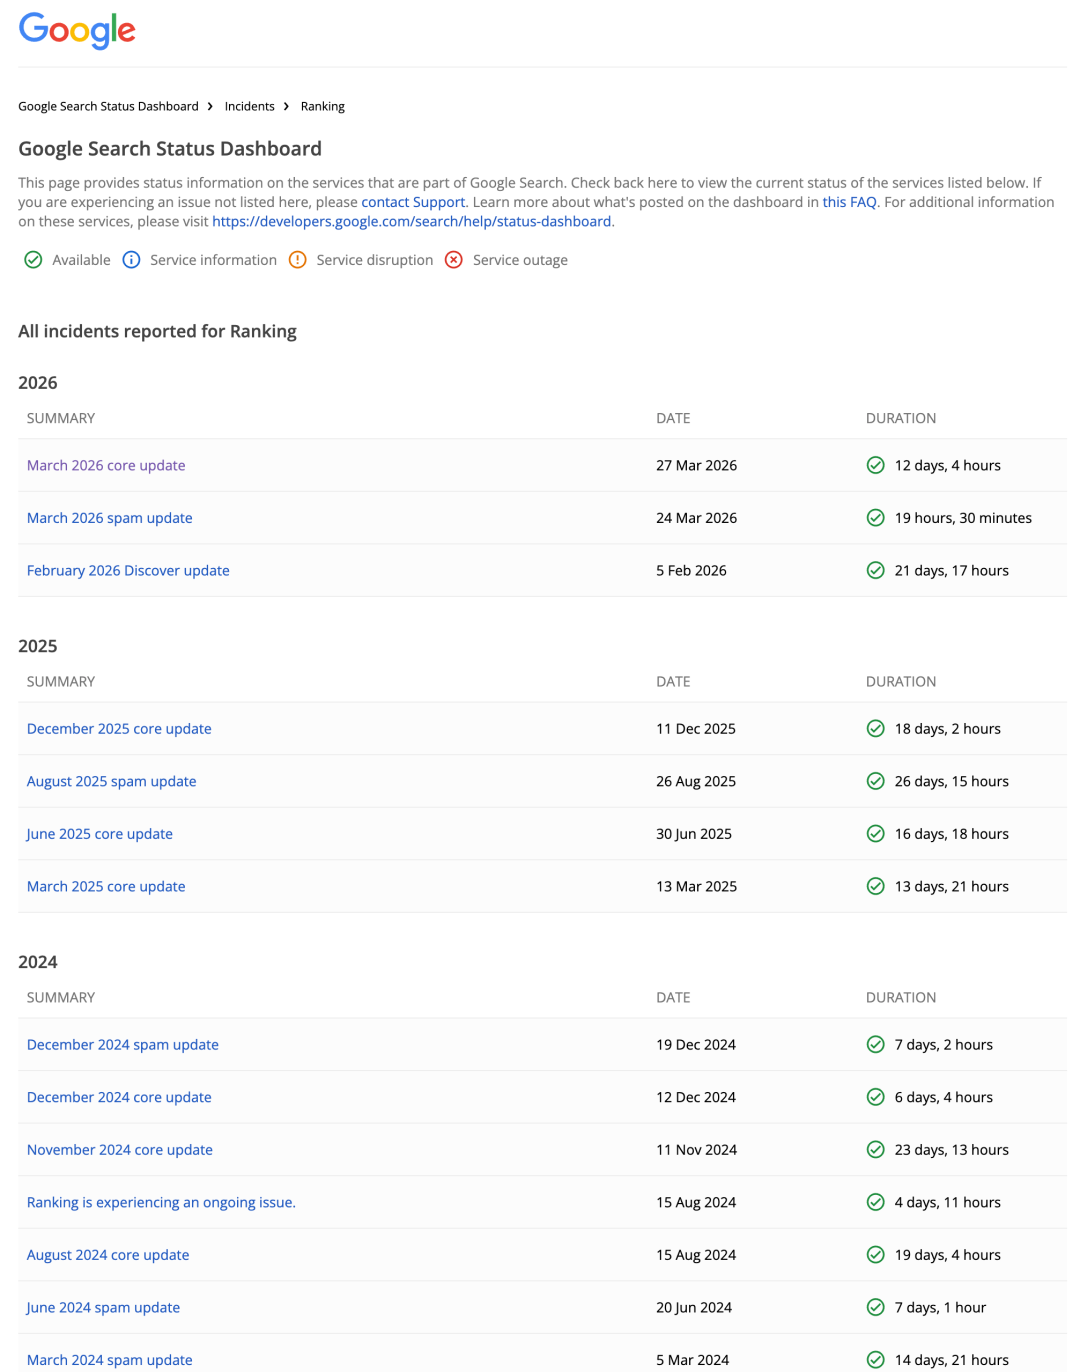The width and height of the screenshot is (1080, 1372).
Task: Click the red Service outage legend icon
Action: (x=454, y=260)
